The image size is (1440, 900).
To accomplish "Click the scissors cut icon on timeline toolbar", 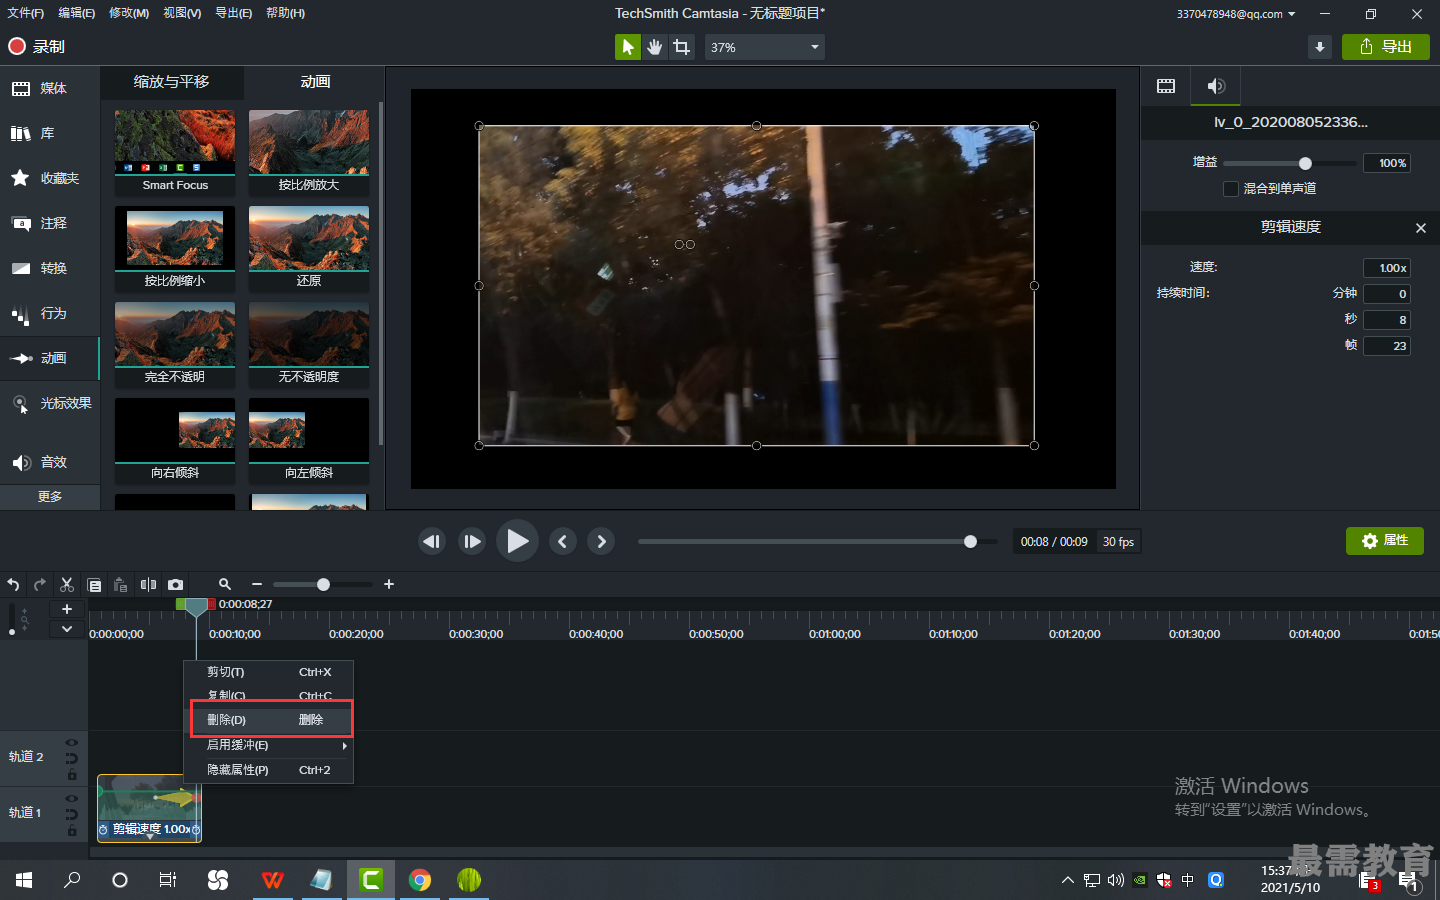I will (x=67, y=584).
